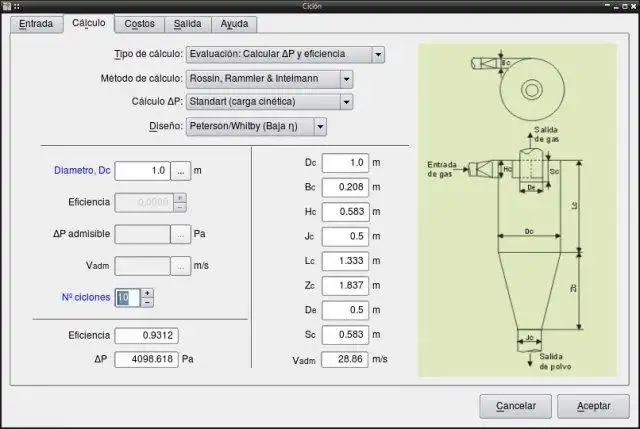Switch to the Entrada tab
The width and height of the screenshot is (640, 429).
[x=36, y=24]
